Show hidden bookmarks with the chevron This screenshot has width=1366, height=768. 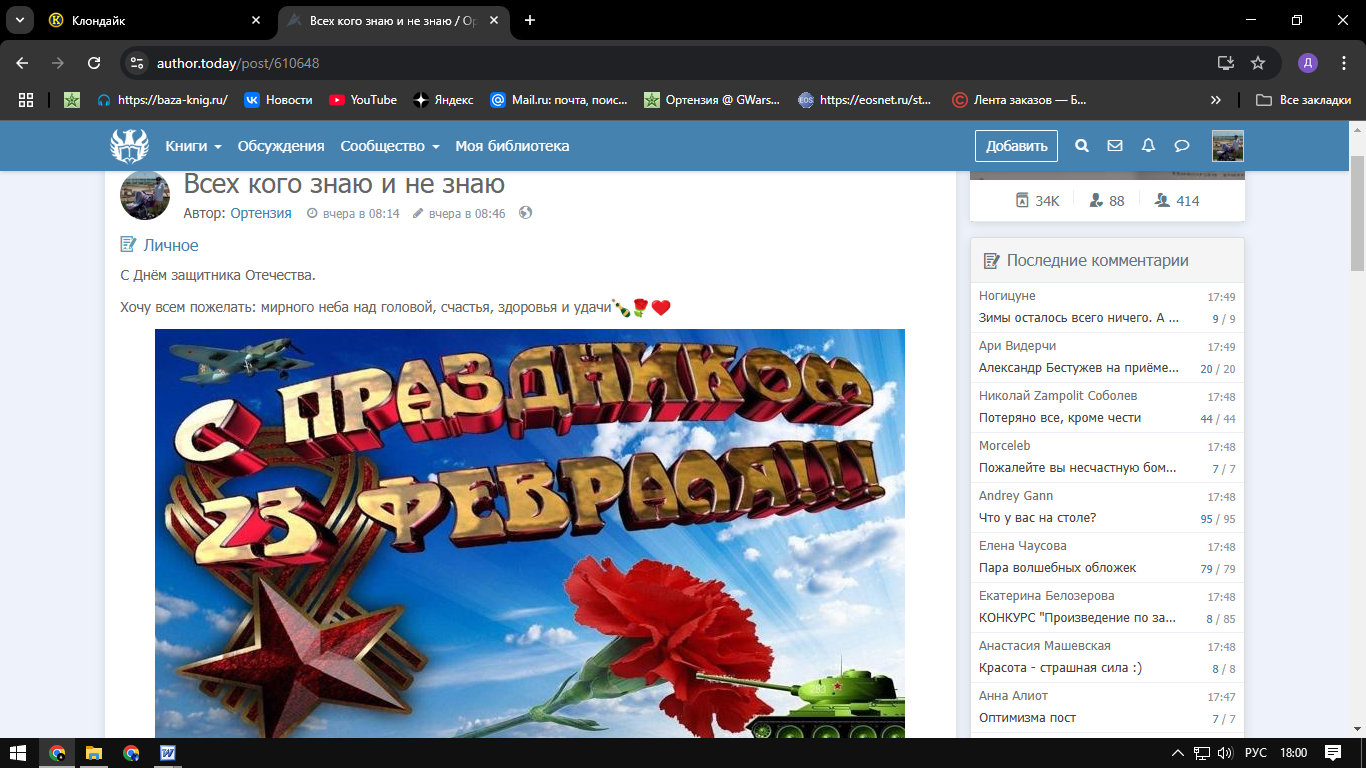click(x=1215, y=100)
